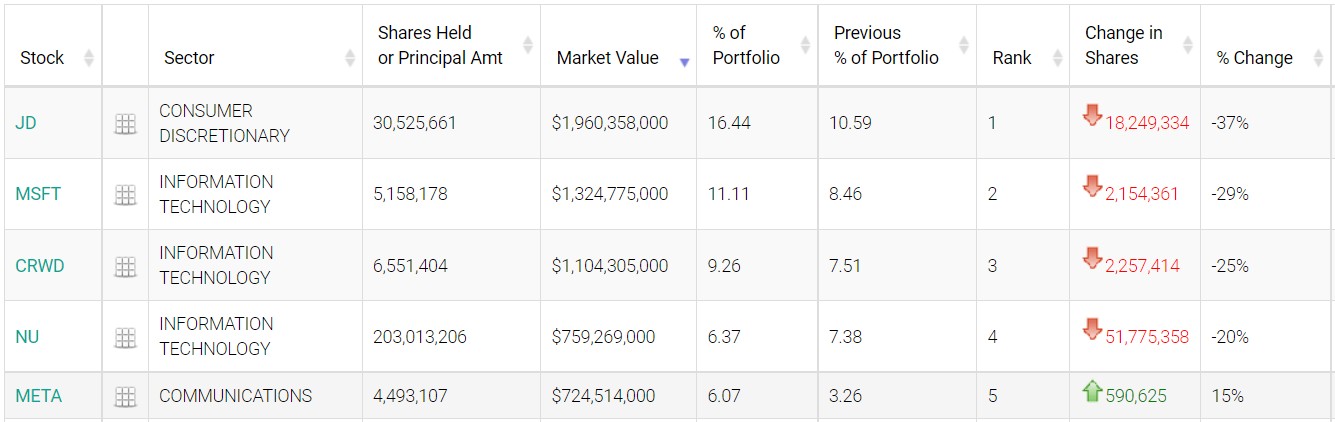This screenshot has height=422, width=1335.
Task: Click the grid icon beside NU
Action: tap(125, 337)
